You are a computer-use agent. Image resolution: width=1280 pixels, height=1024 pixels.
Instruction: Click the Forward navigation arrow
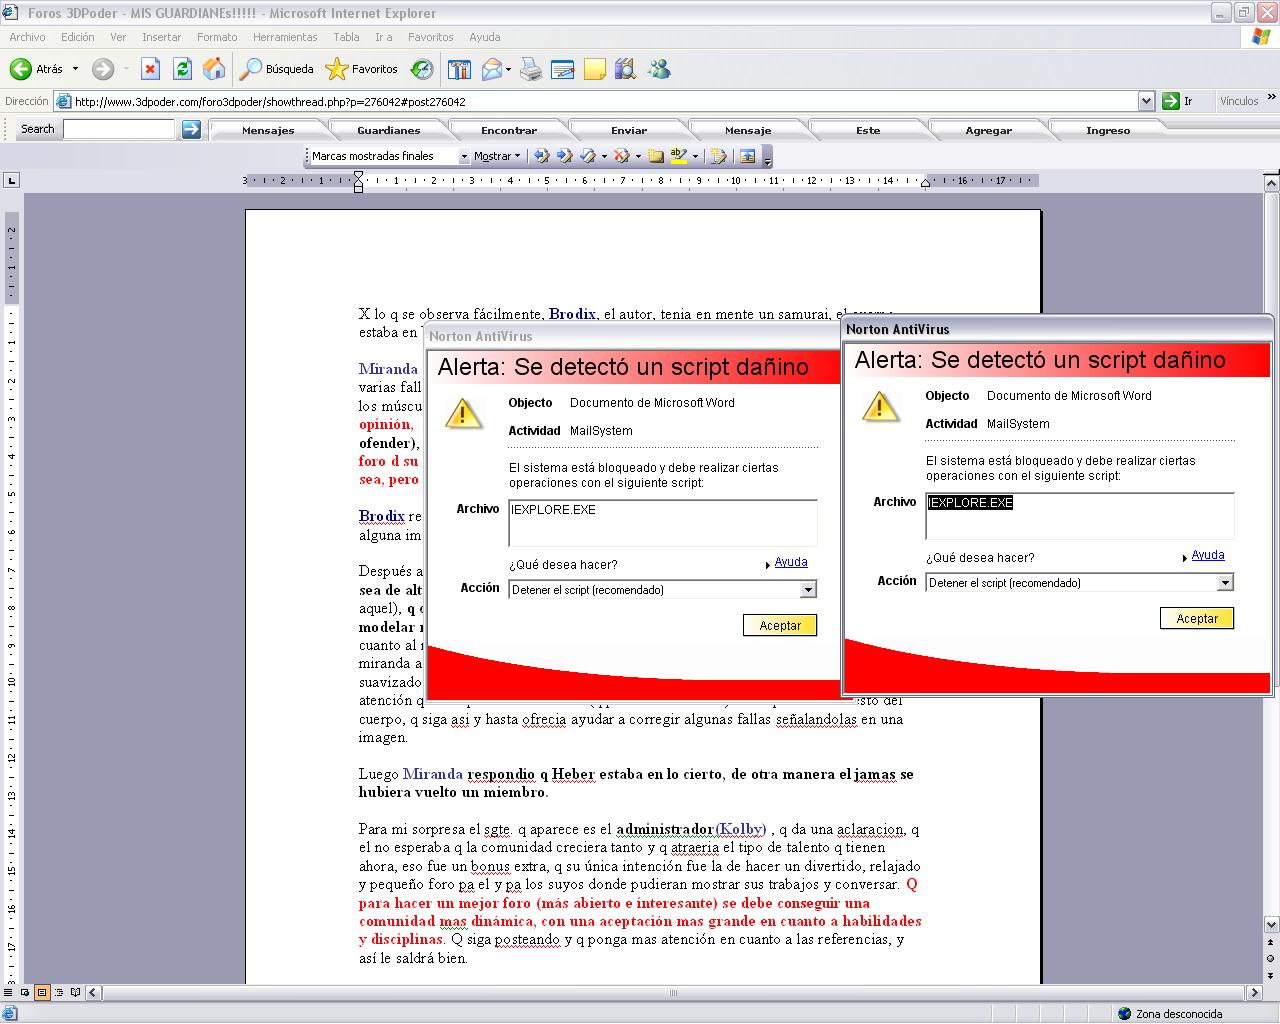(x=102, y=69)
